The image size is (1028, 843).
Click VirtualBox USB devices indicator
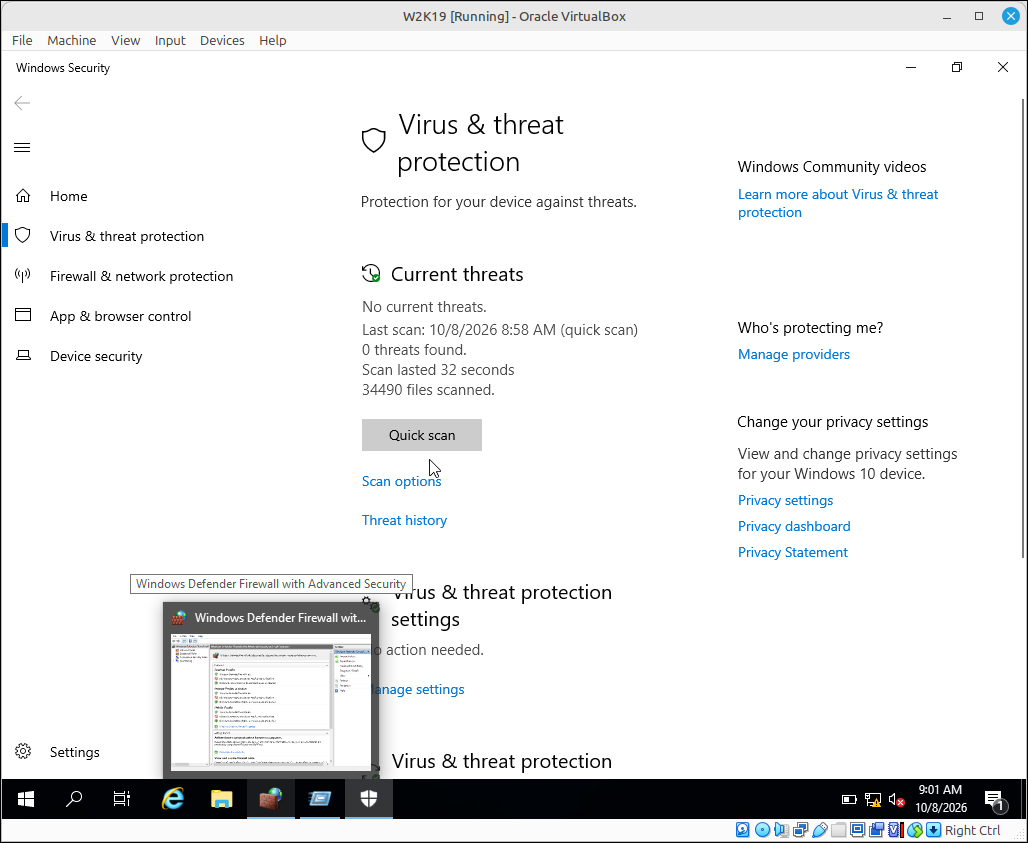coord(820,831)
